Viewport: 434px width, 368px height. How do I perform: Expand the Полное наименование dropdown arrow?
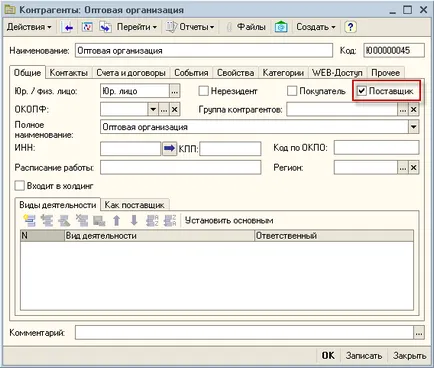click(414, 127)
